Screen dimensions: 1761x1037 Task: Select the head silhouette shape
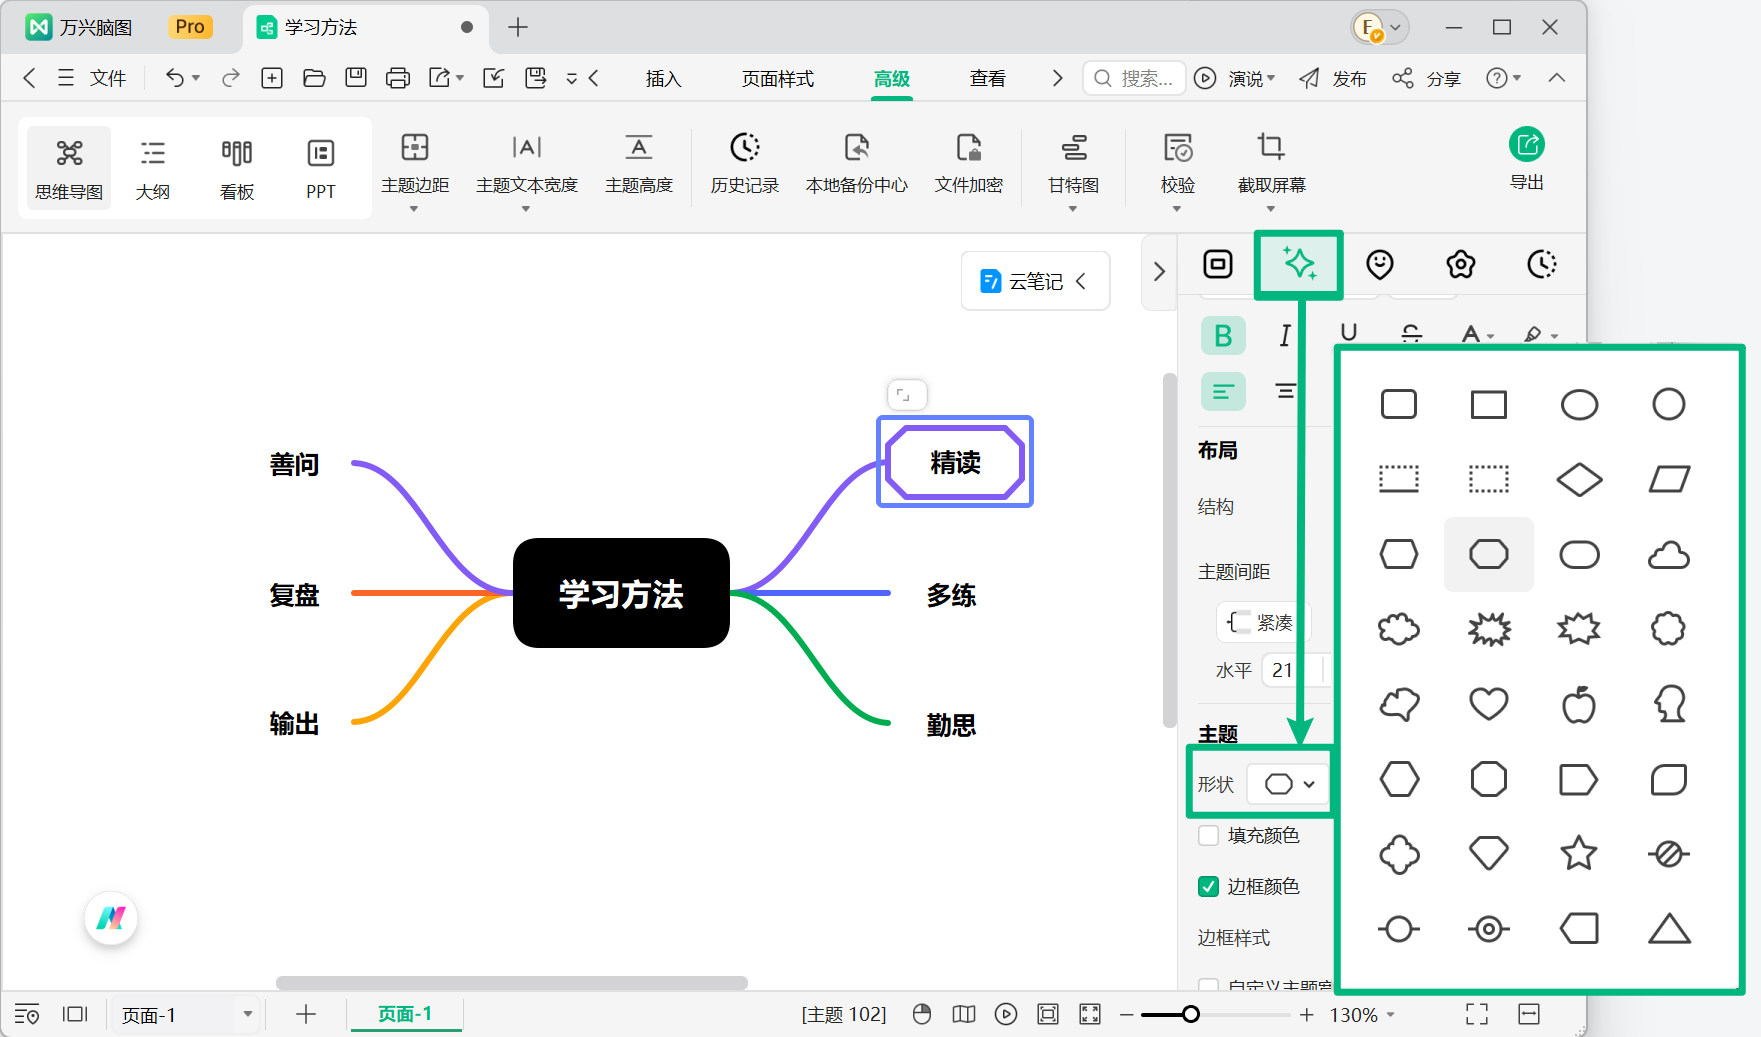pyautogui.click(x=1669, y=704)
